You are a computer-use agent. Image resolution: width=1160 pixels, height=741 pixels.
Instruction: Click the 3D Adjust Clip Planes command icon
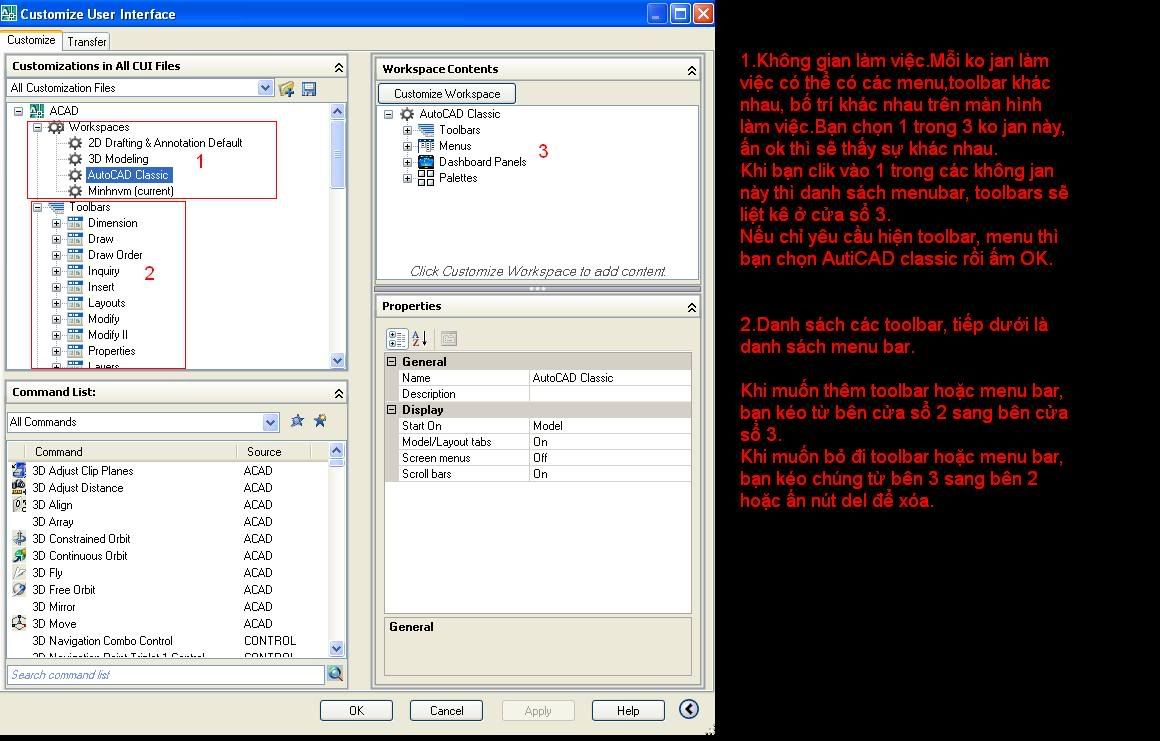19,470
